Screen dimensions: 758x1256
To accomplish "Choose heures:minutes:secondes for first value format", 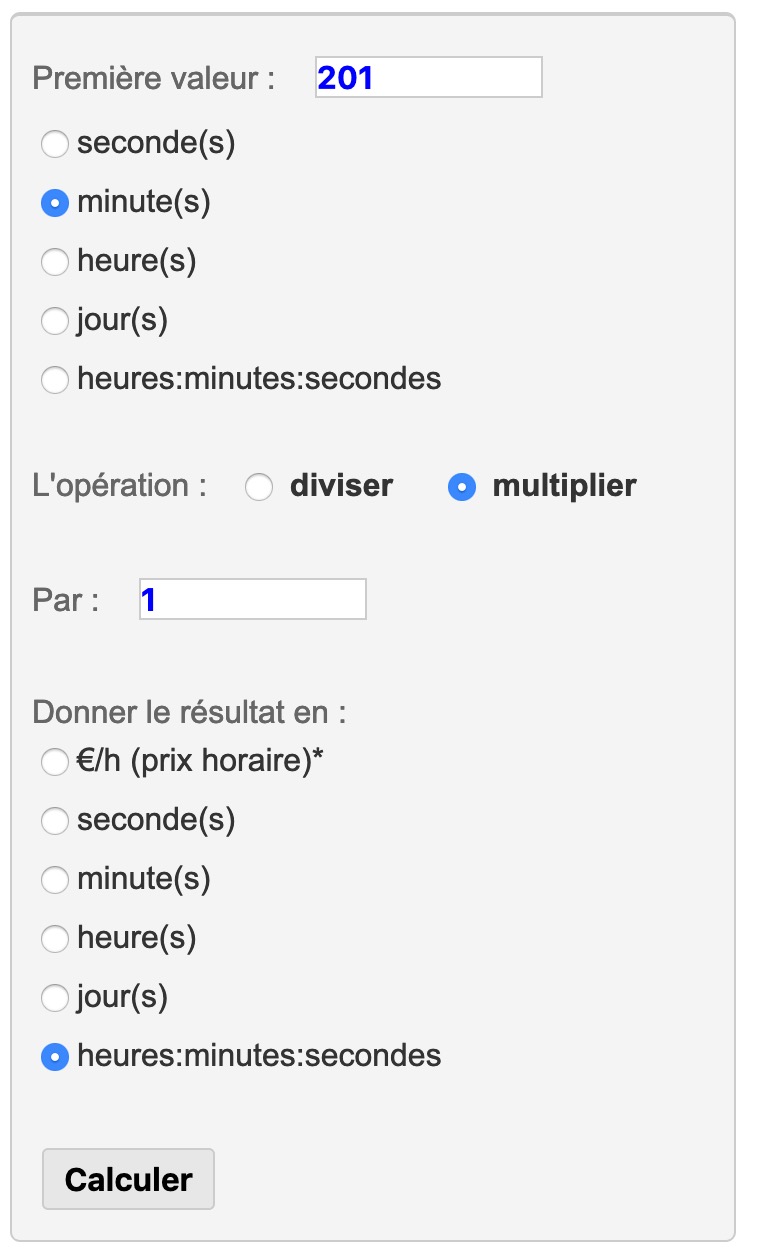I will point(55,380).
